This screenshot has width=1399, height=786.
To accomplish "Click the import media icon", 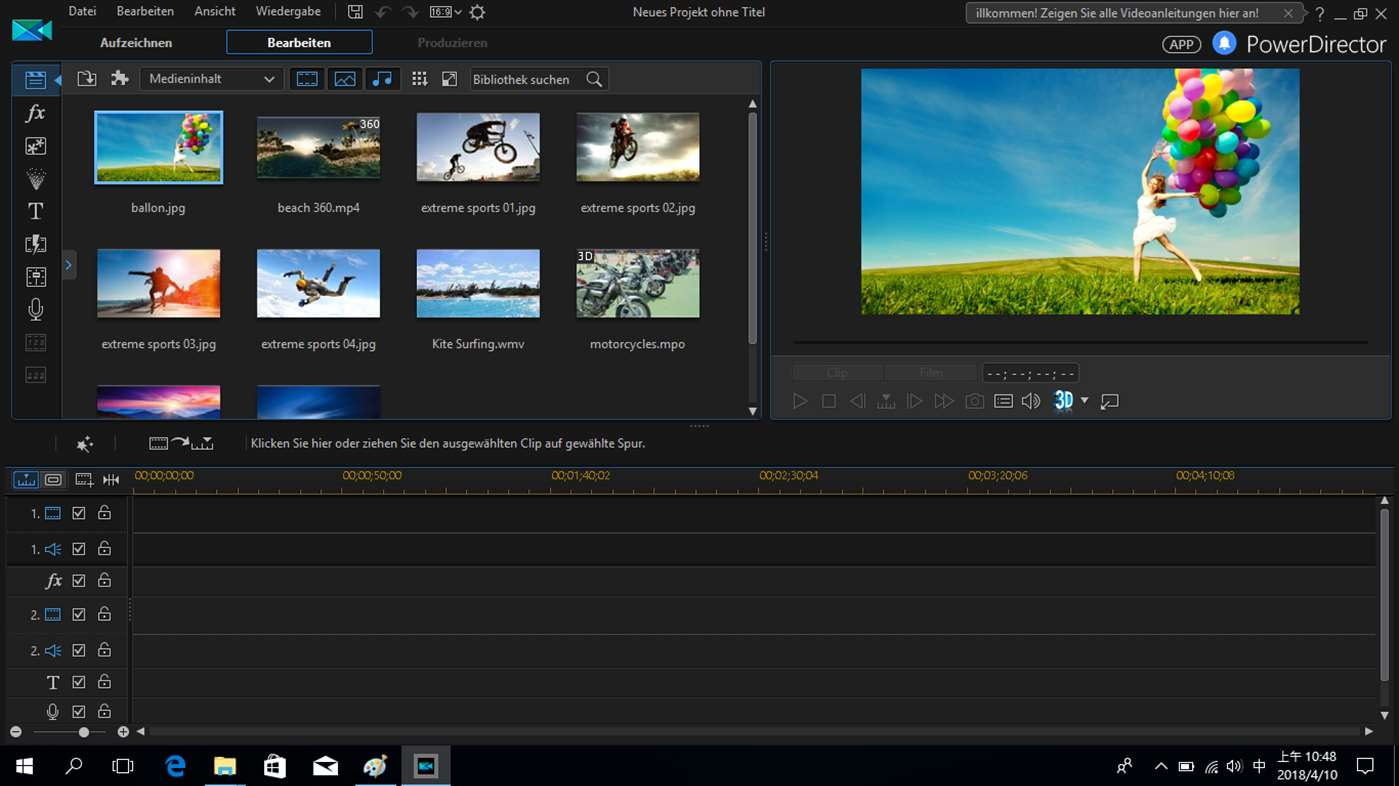I will coord(87,79).
